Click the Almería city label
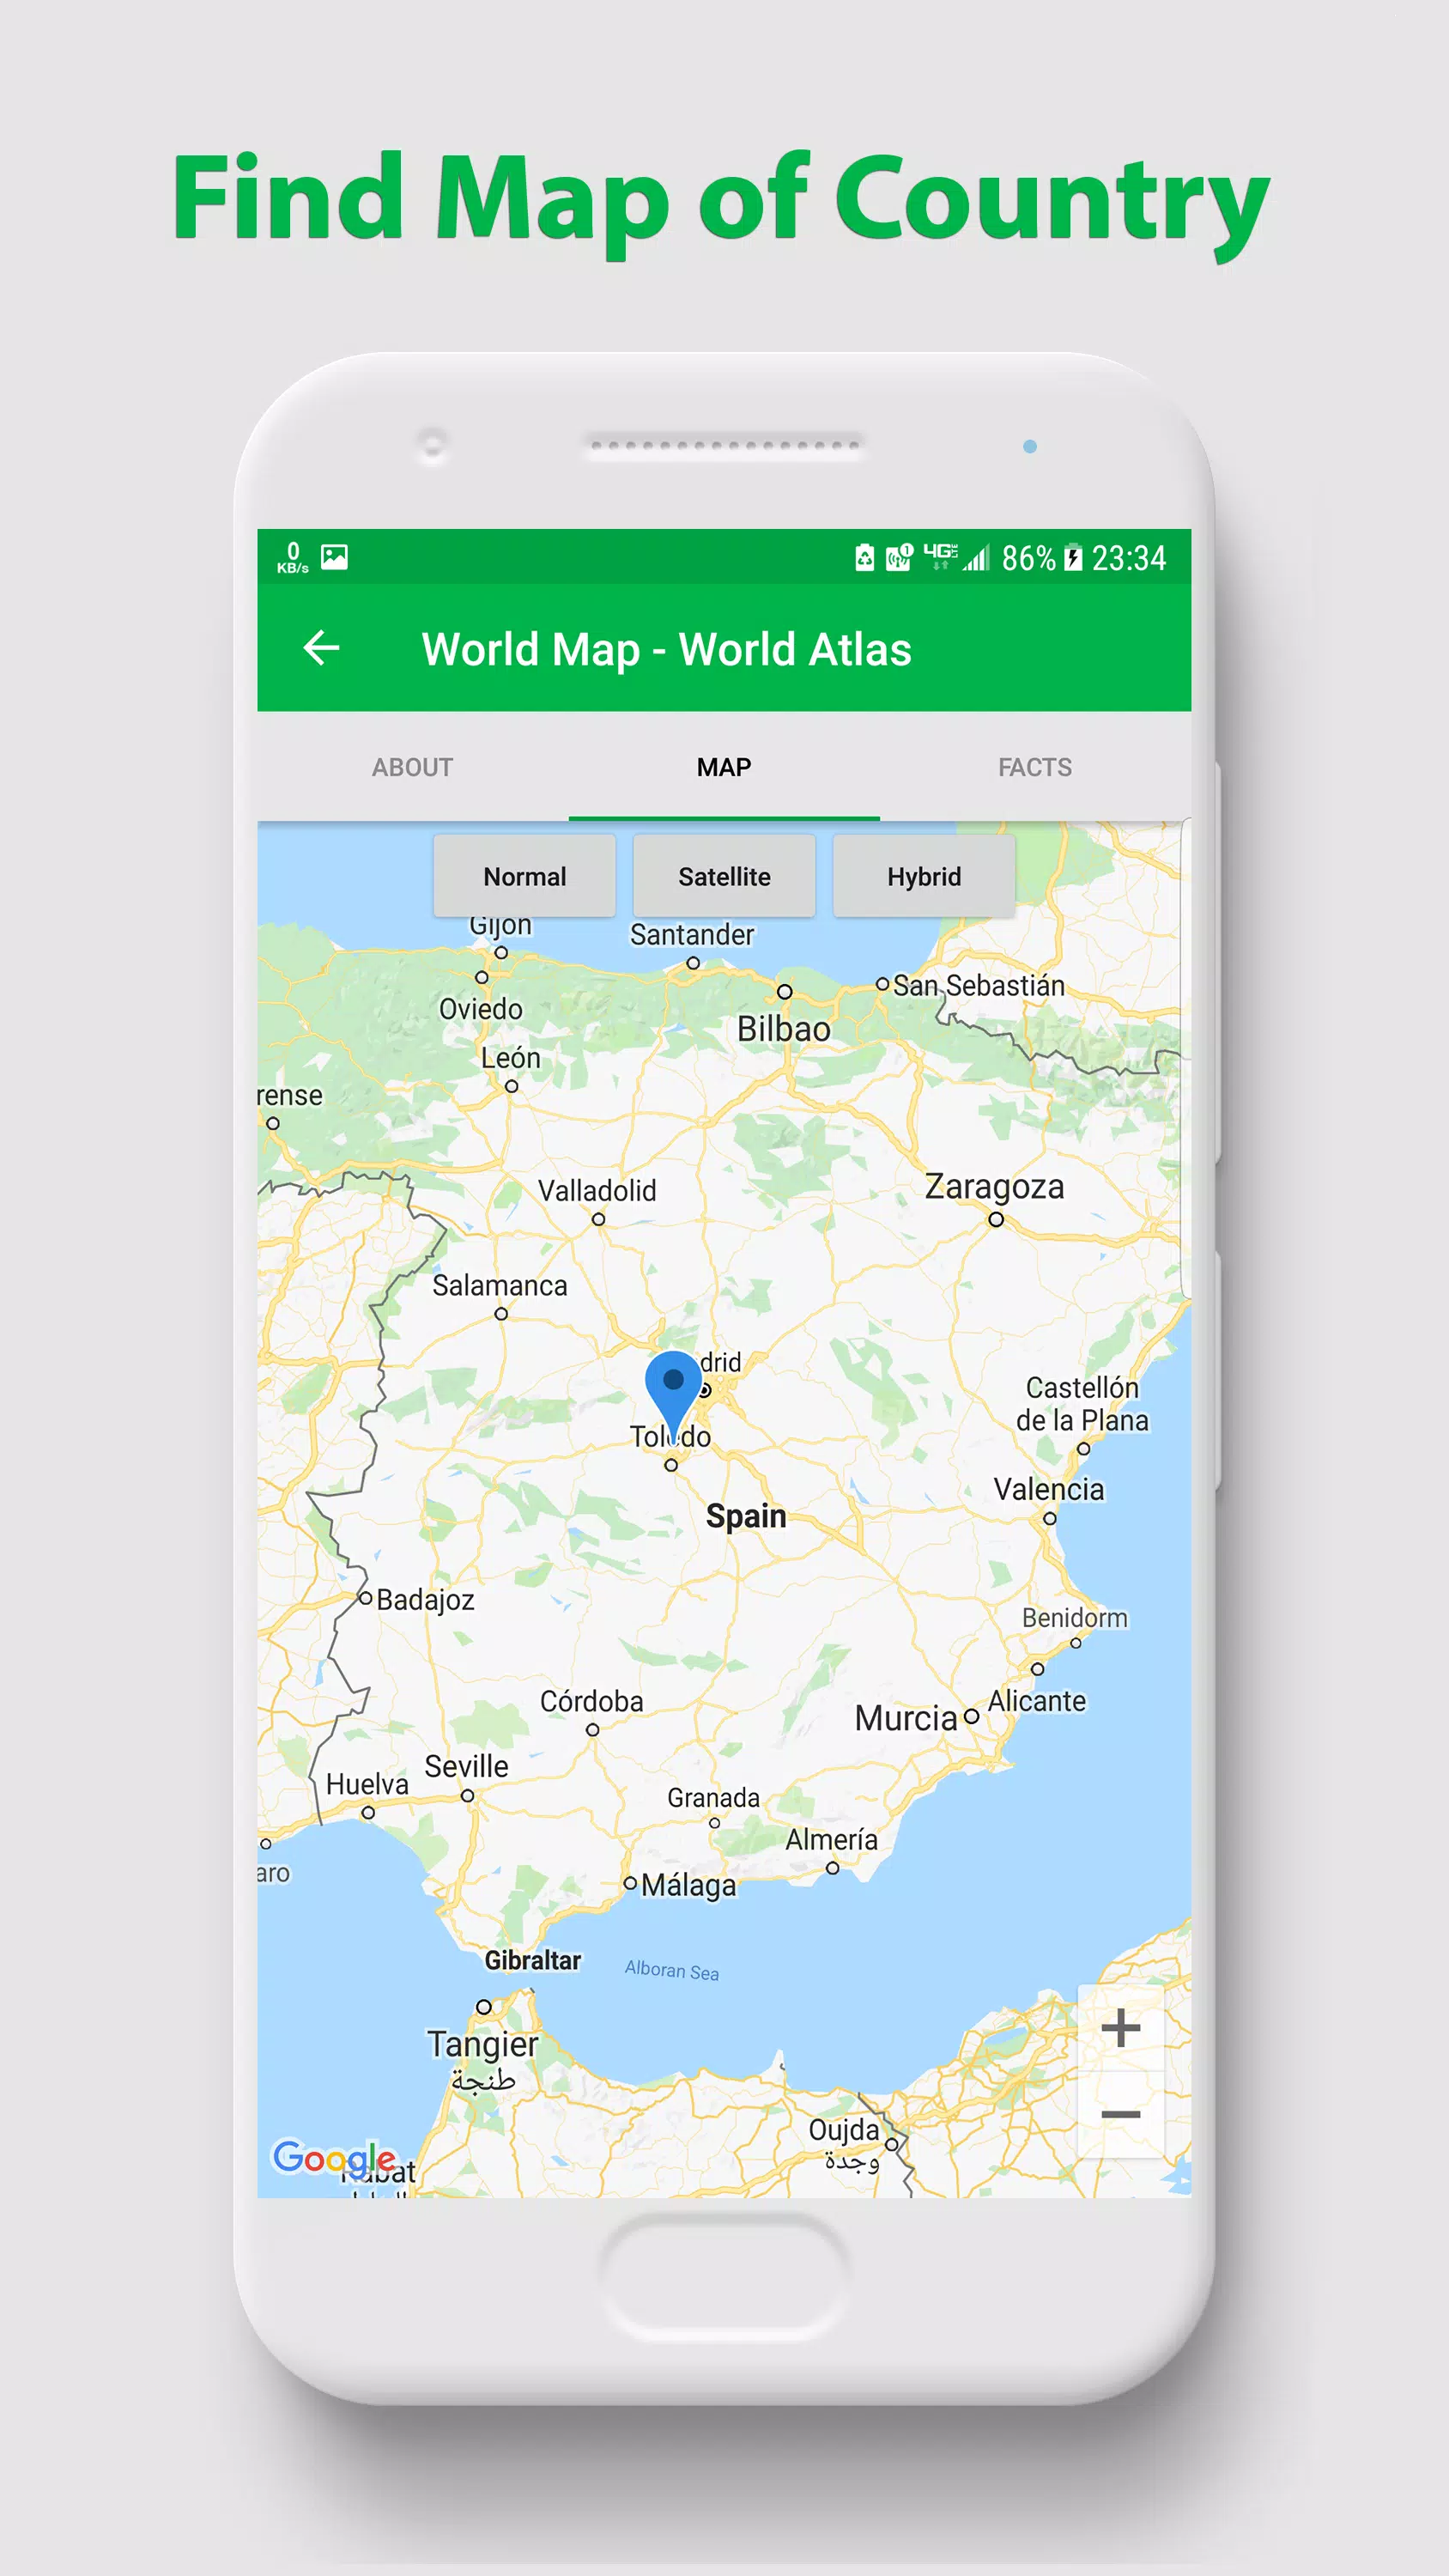 click(x=832, y=1840)
